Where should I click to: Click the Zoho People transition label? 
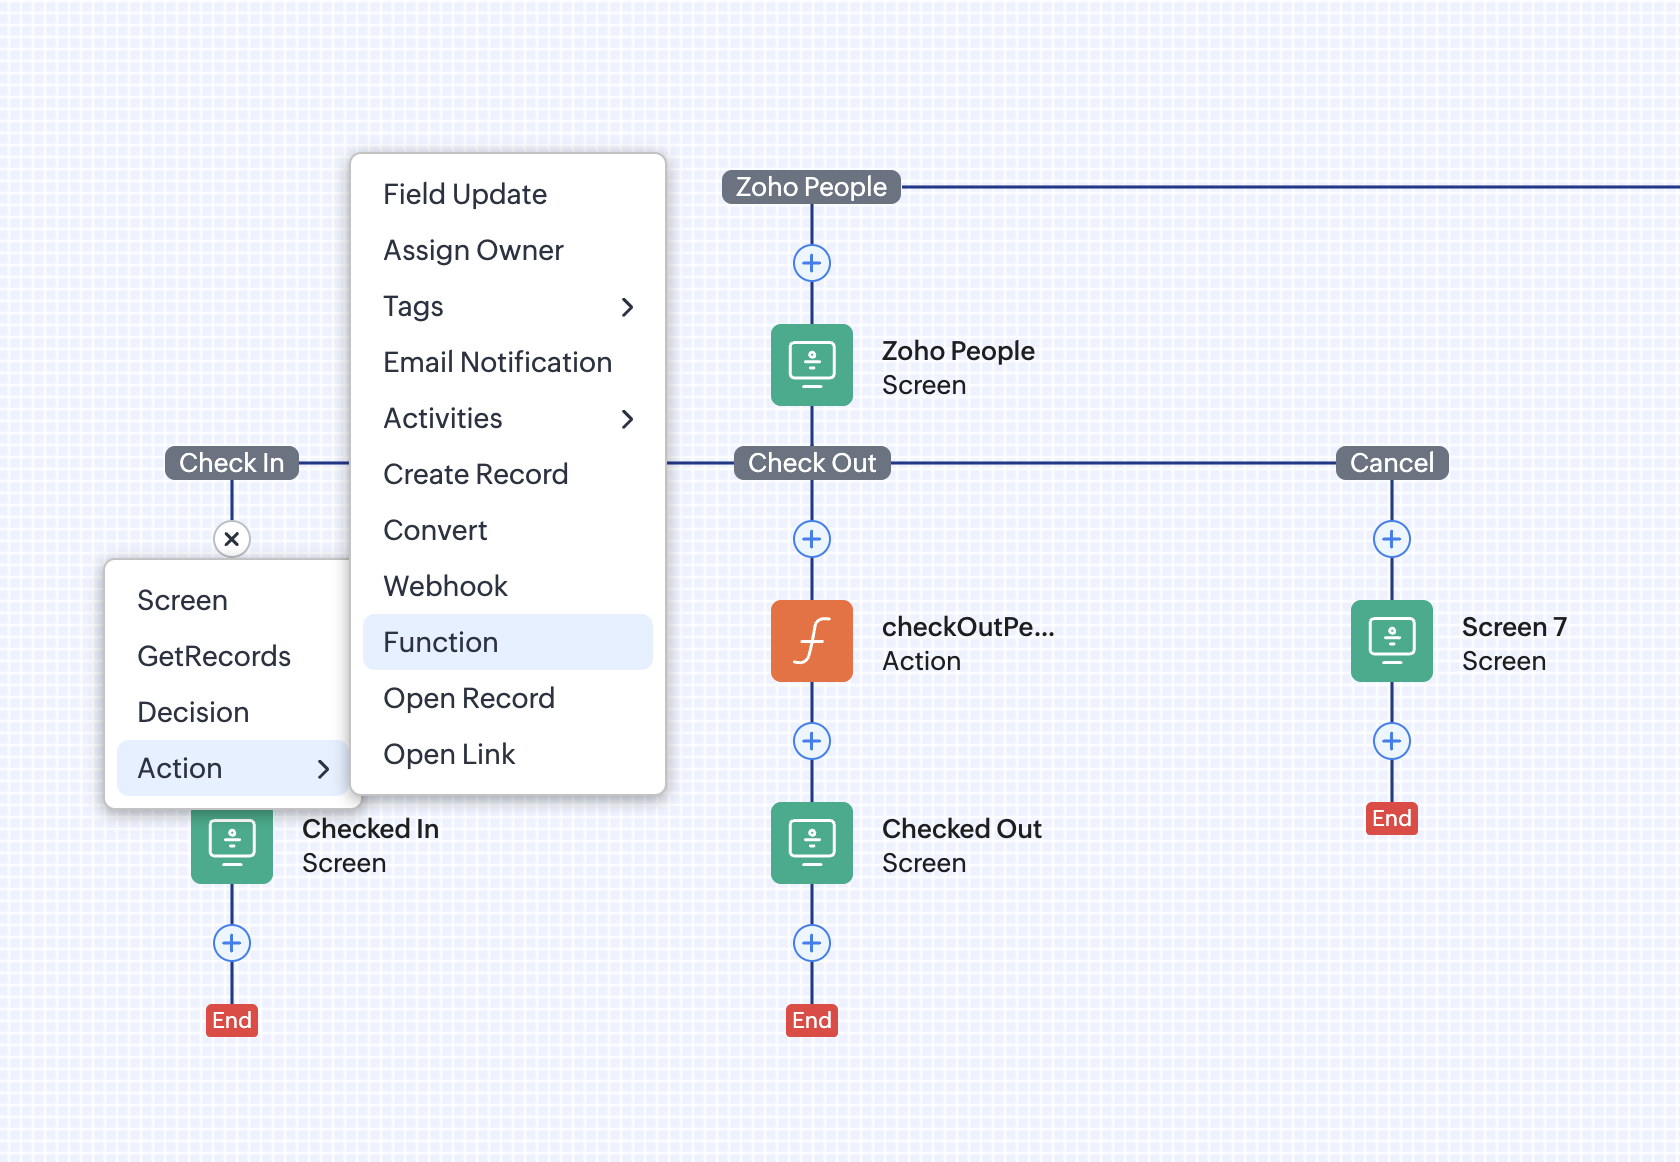click(811, 187)
